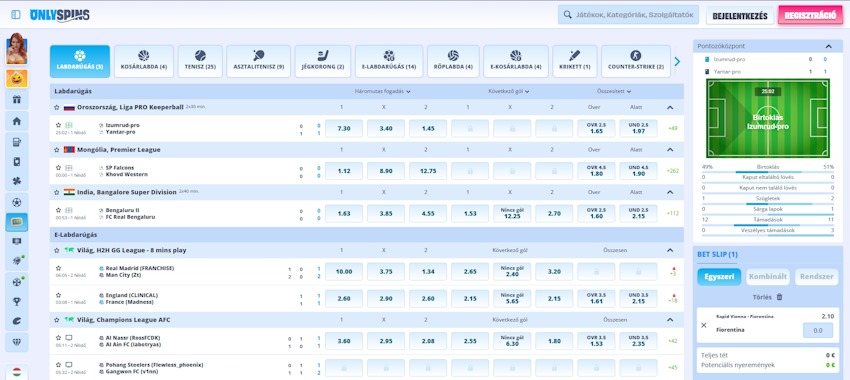Collapse the Mongólia Premier League section
Viewport: 850px width, 380px height.
[670, 150]
